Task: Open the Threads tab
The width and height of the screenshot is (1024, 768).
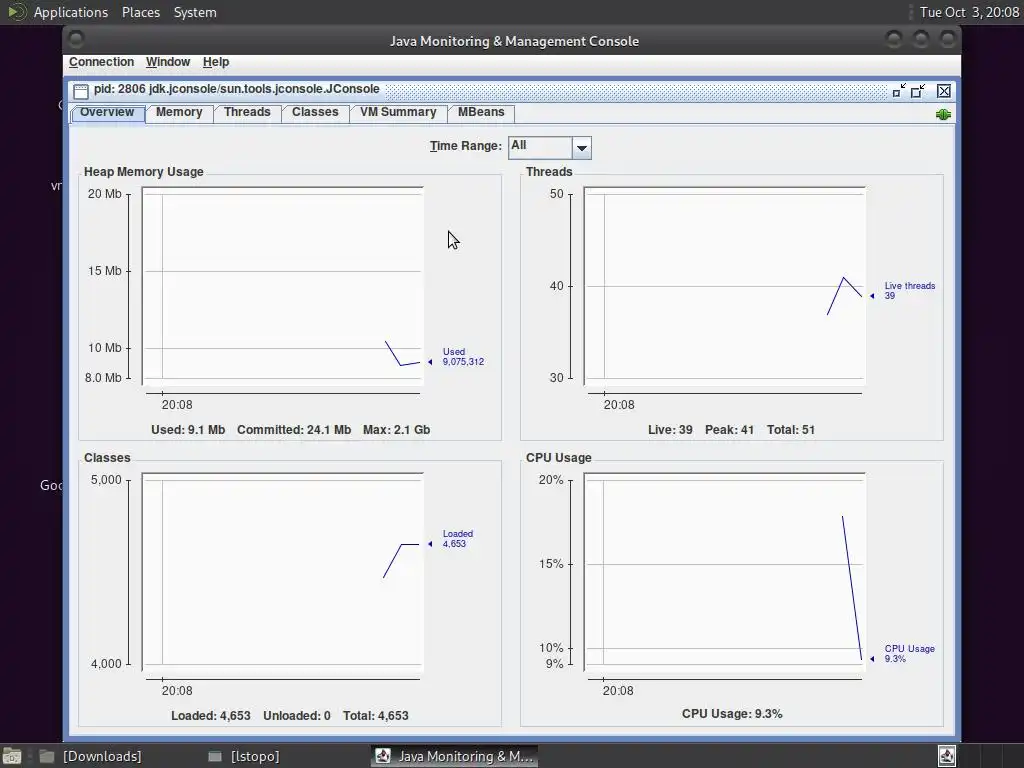Action: 247,112
